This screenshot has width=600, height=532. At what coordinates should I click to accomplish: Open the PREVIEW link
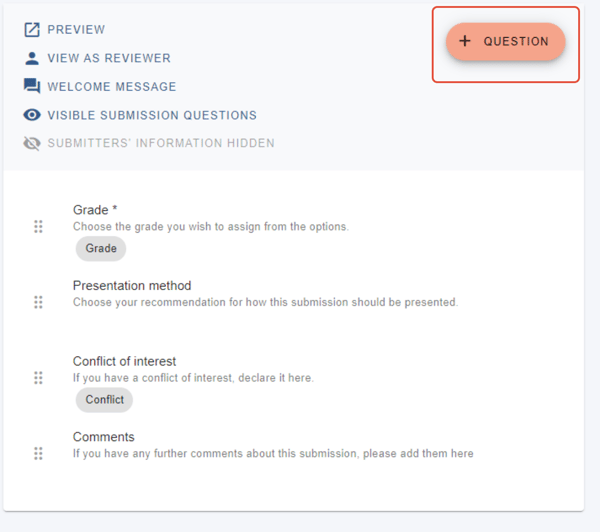(76, 29)
